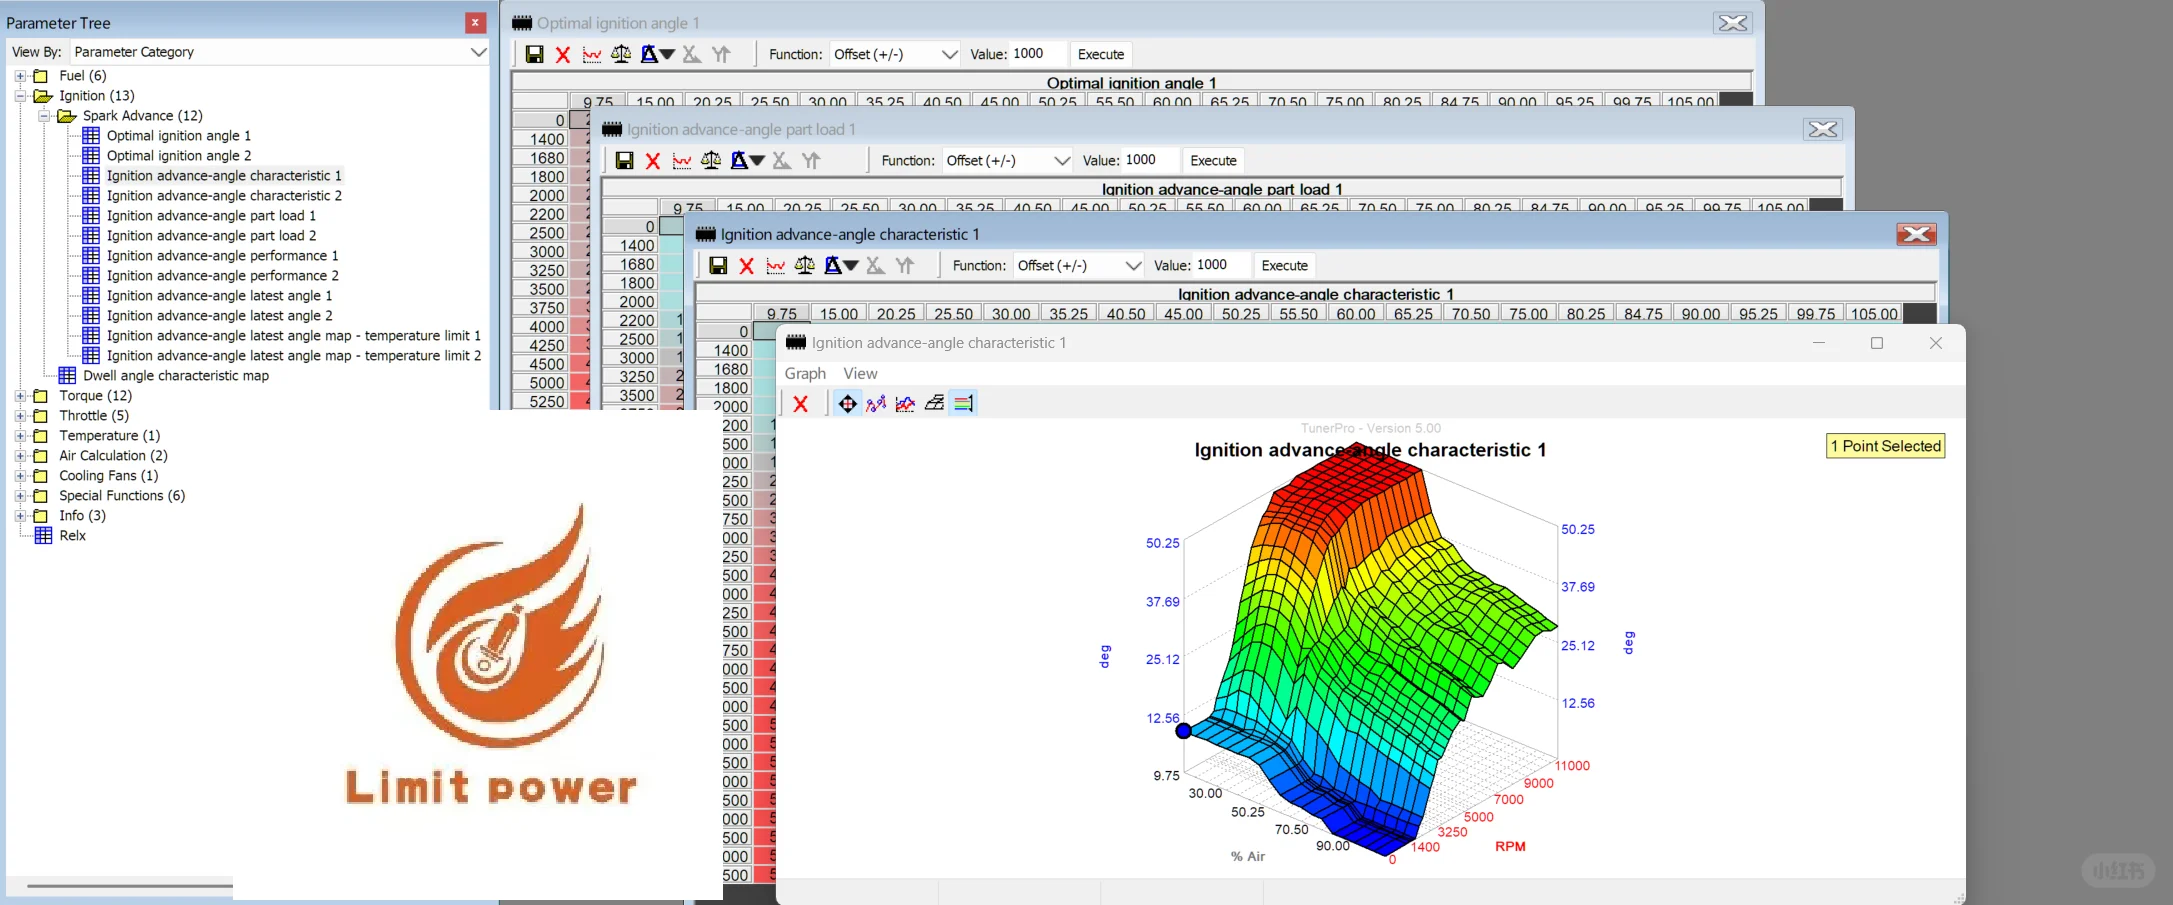
Task: Click the save icon in the Optimal ignition angle 1 window
Action: 534,54
